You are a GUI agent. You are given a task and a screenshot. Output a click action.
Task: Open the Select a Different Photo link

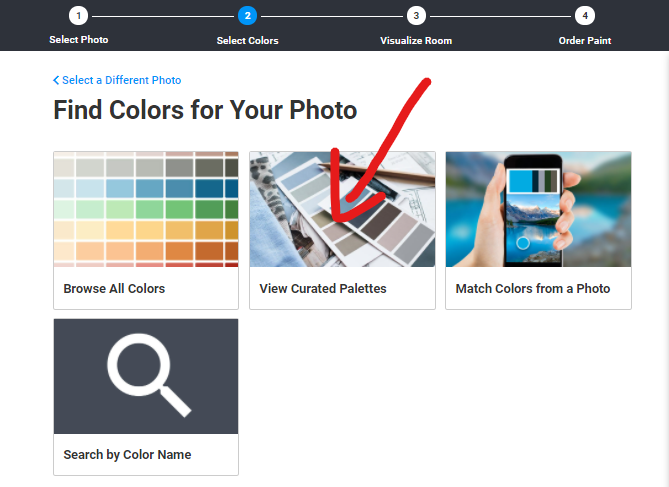(x=122, y=80)
